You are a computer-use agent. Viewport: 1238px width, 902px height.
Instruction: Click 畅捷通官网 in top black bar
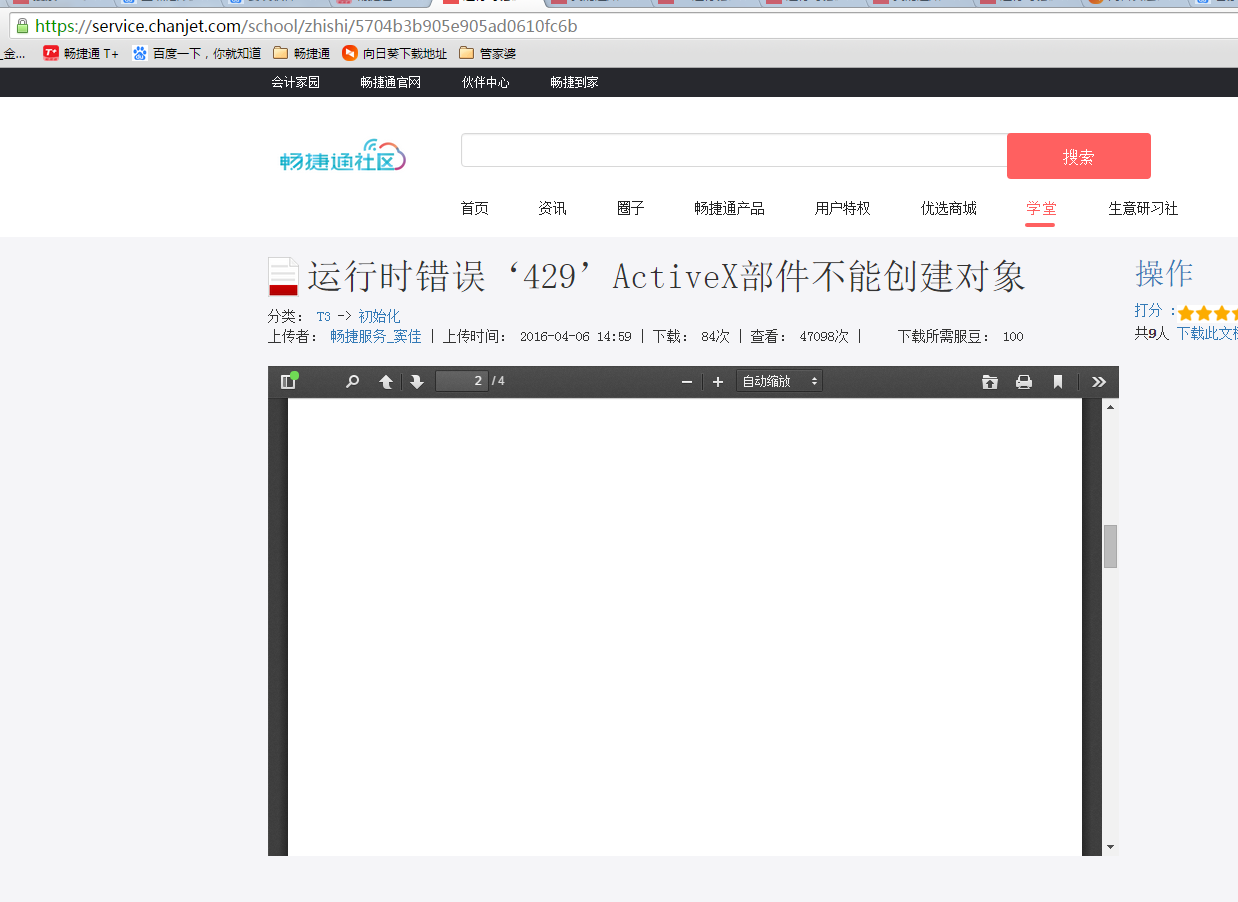click(391, 82)
